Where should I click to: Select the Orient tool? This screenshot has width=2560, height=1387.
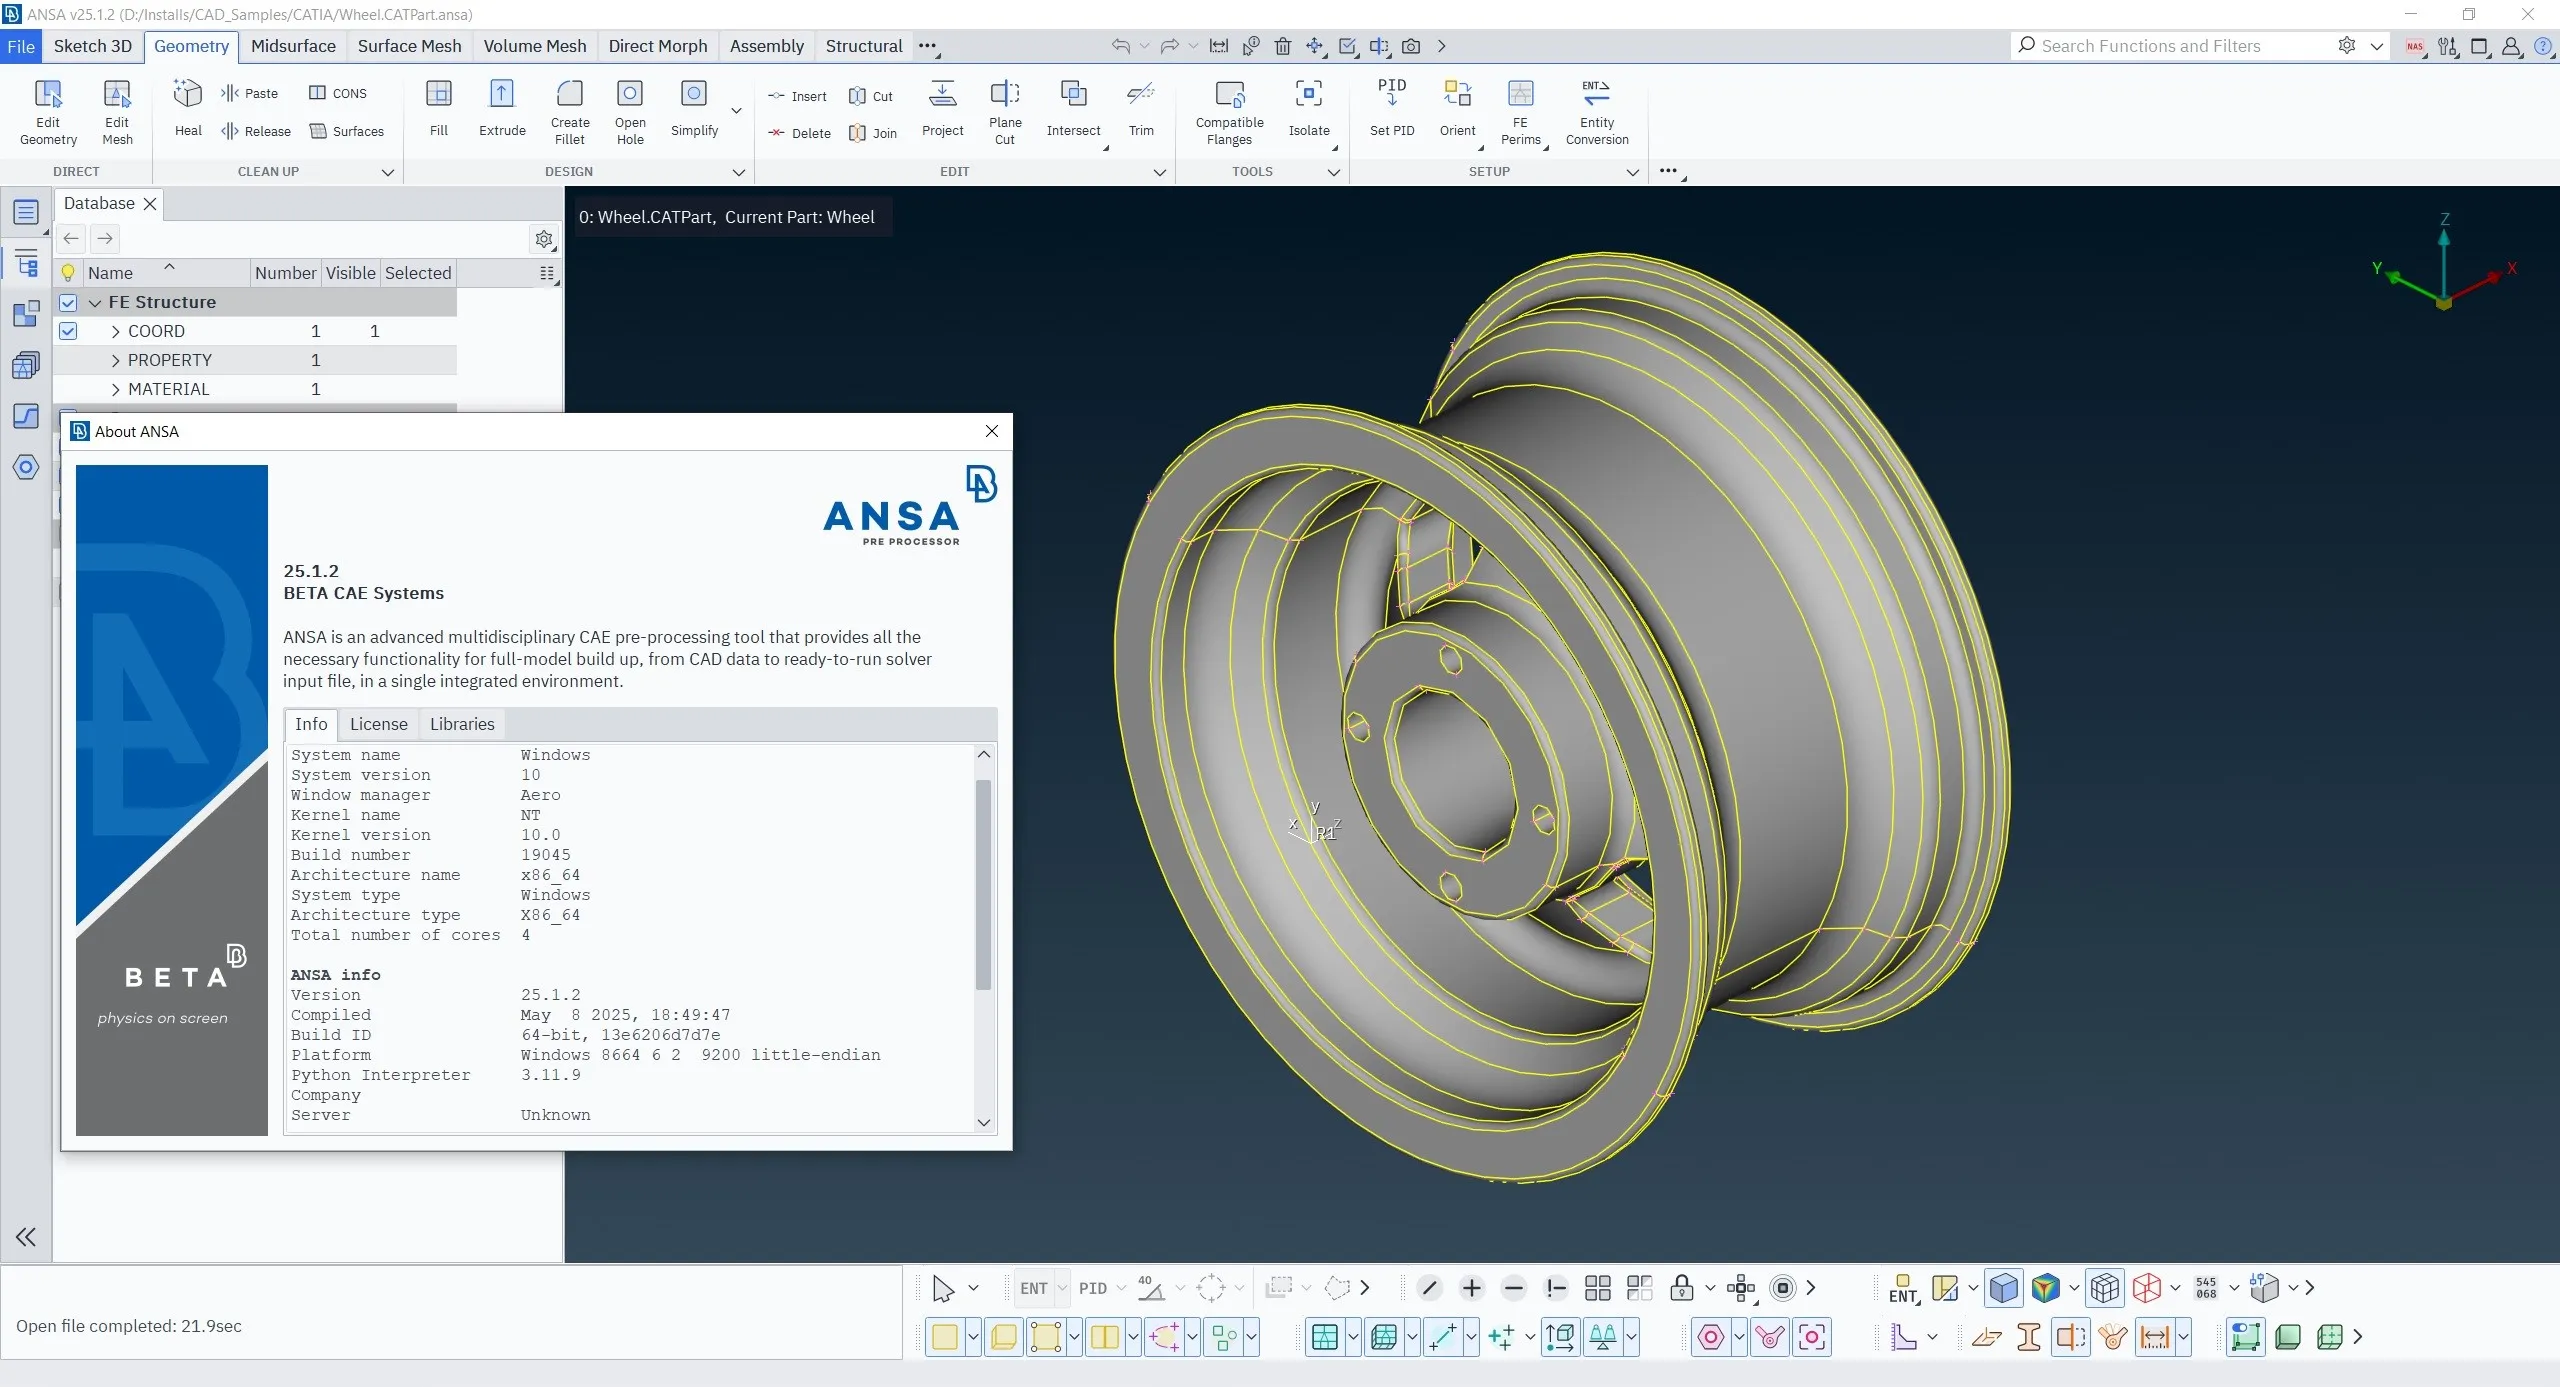click(x=1457, y=108)
